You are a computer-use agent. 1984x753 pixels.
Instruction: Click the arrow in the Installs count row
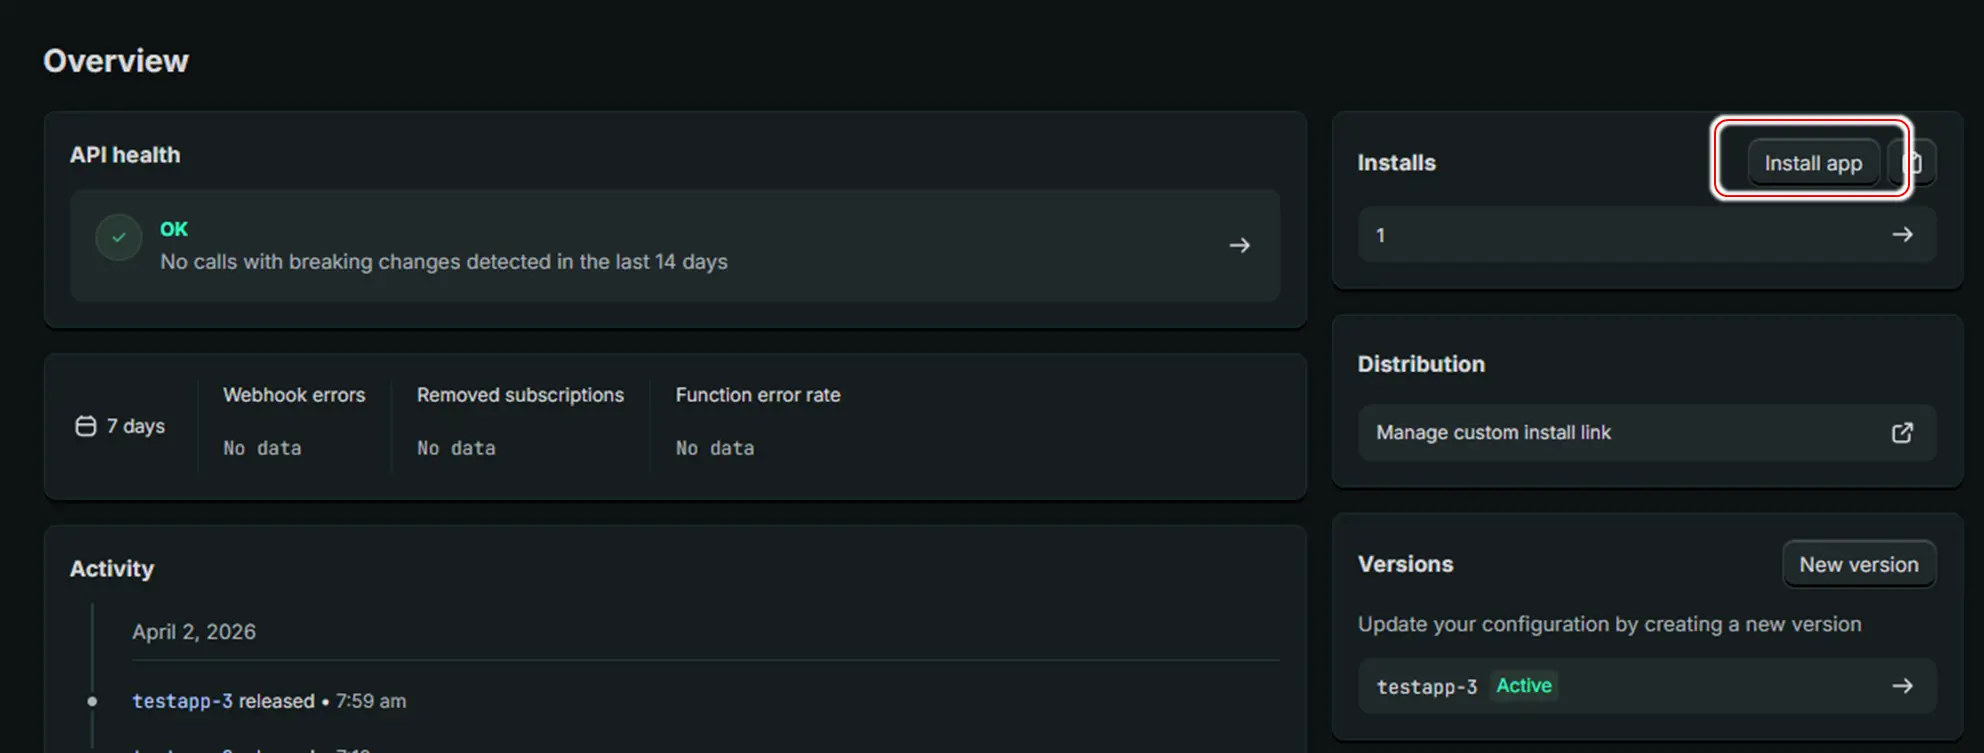(1902, 235)
